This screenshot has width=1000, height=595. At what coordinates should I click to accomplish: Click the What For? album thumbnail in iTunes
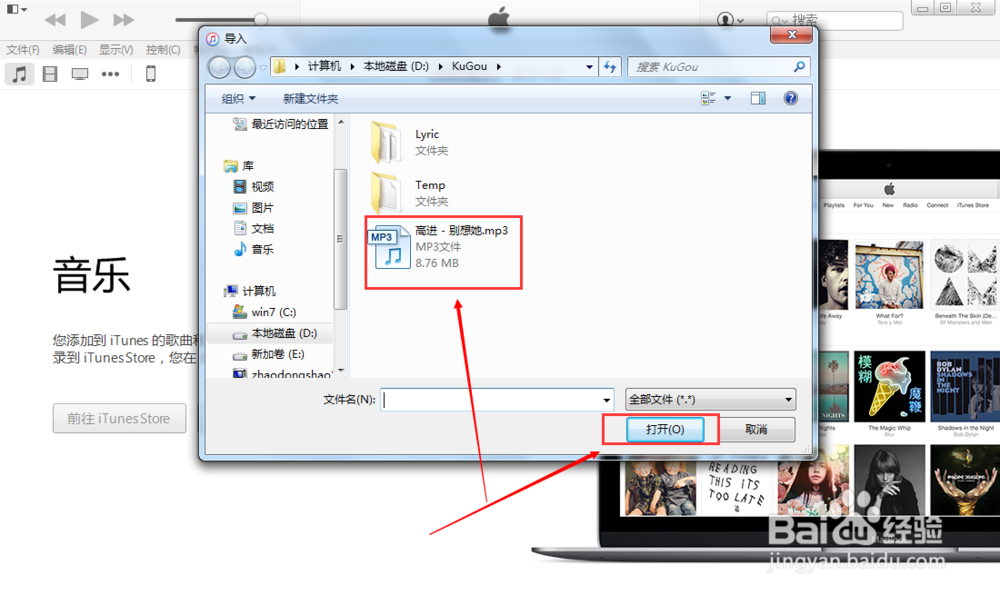pos(889,275)
